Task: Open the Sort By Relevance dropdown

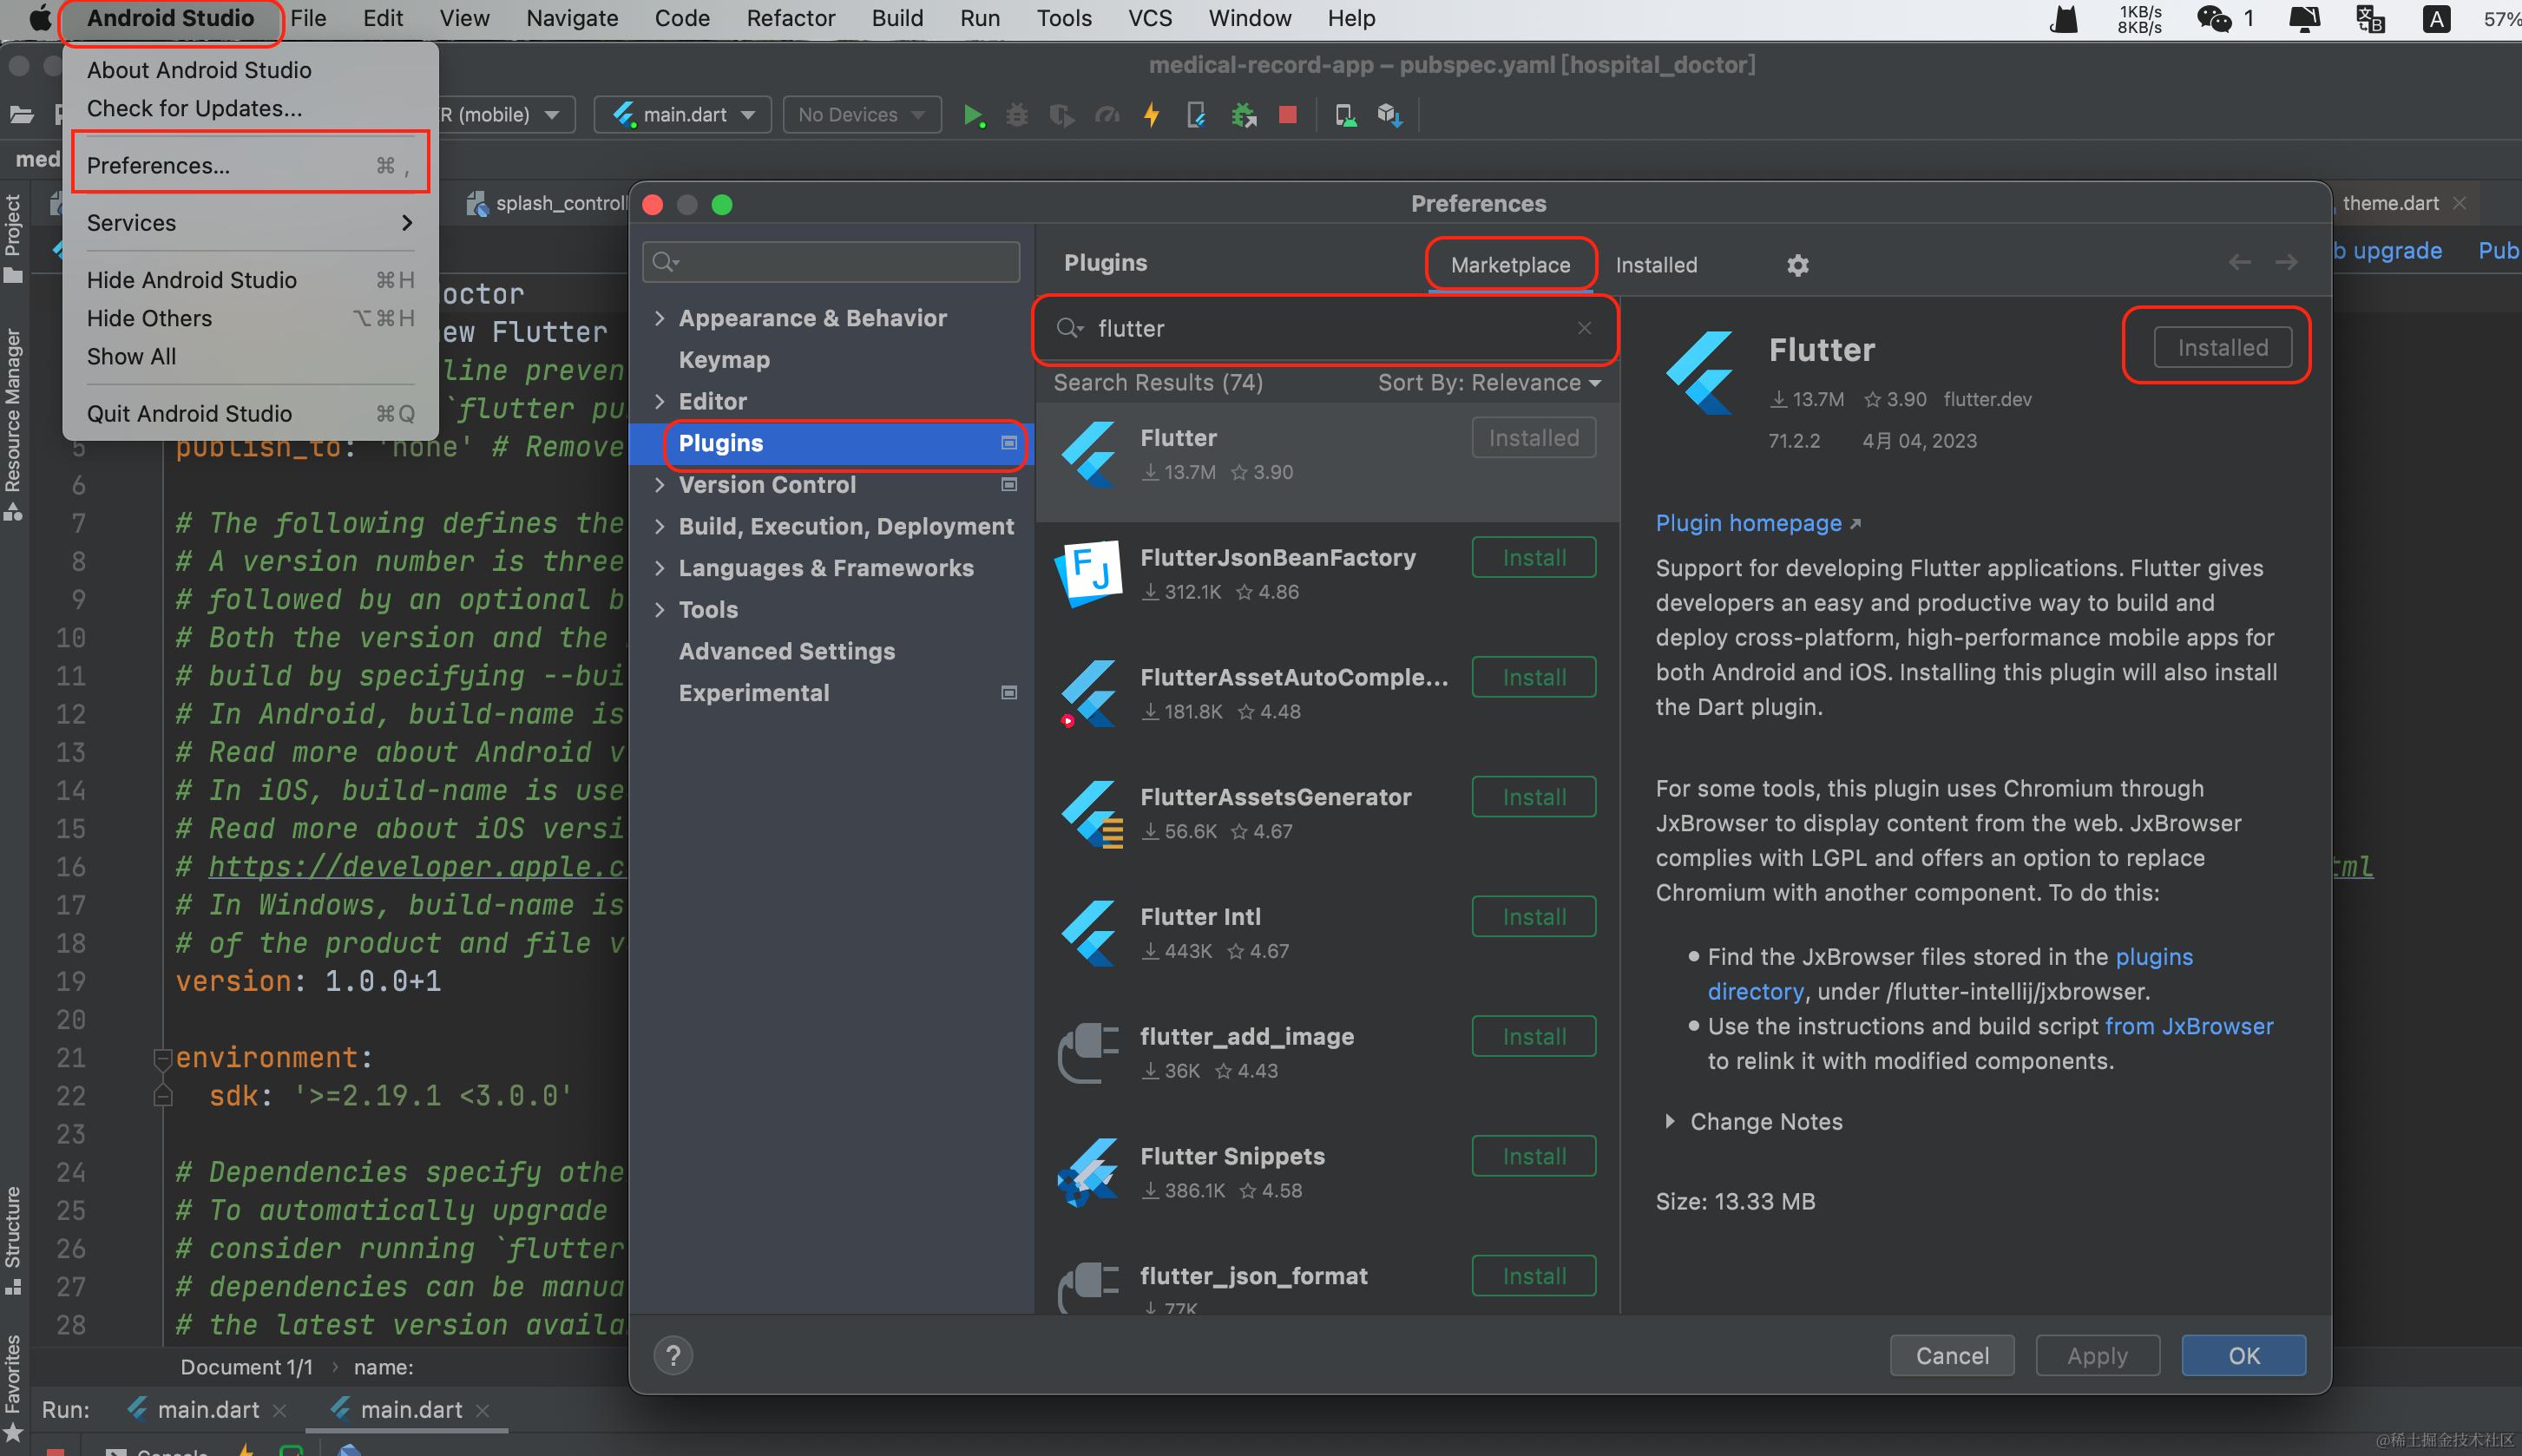Action: [x=1488, y=383]
